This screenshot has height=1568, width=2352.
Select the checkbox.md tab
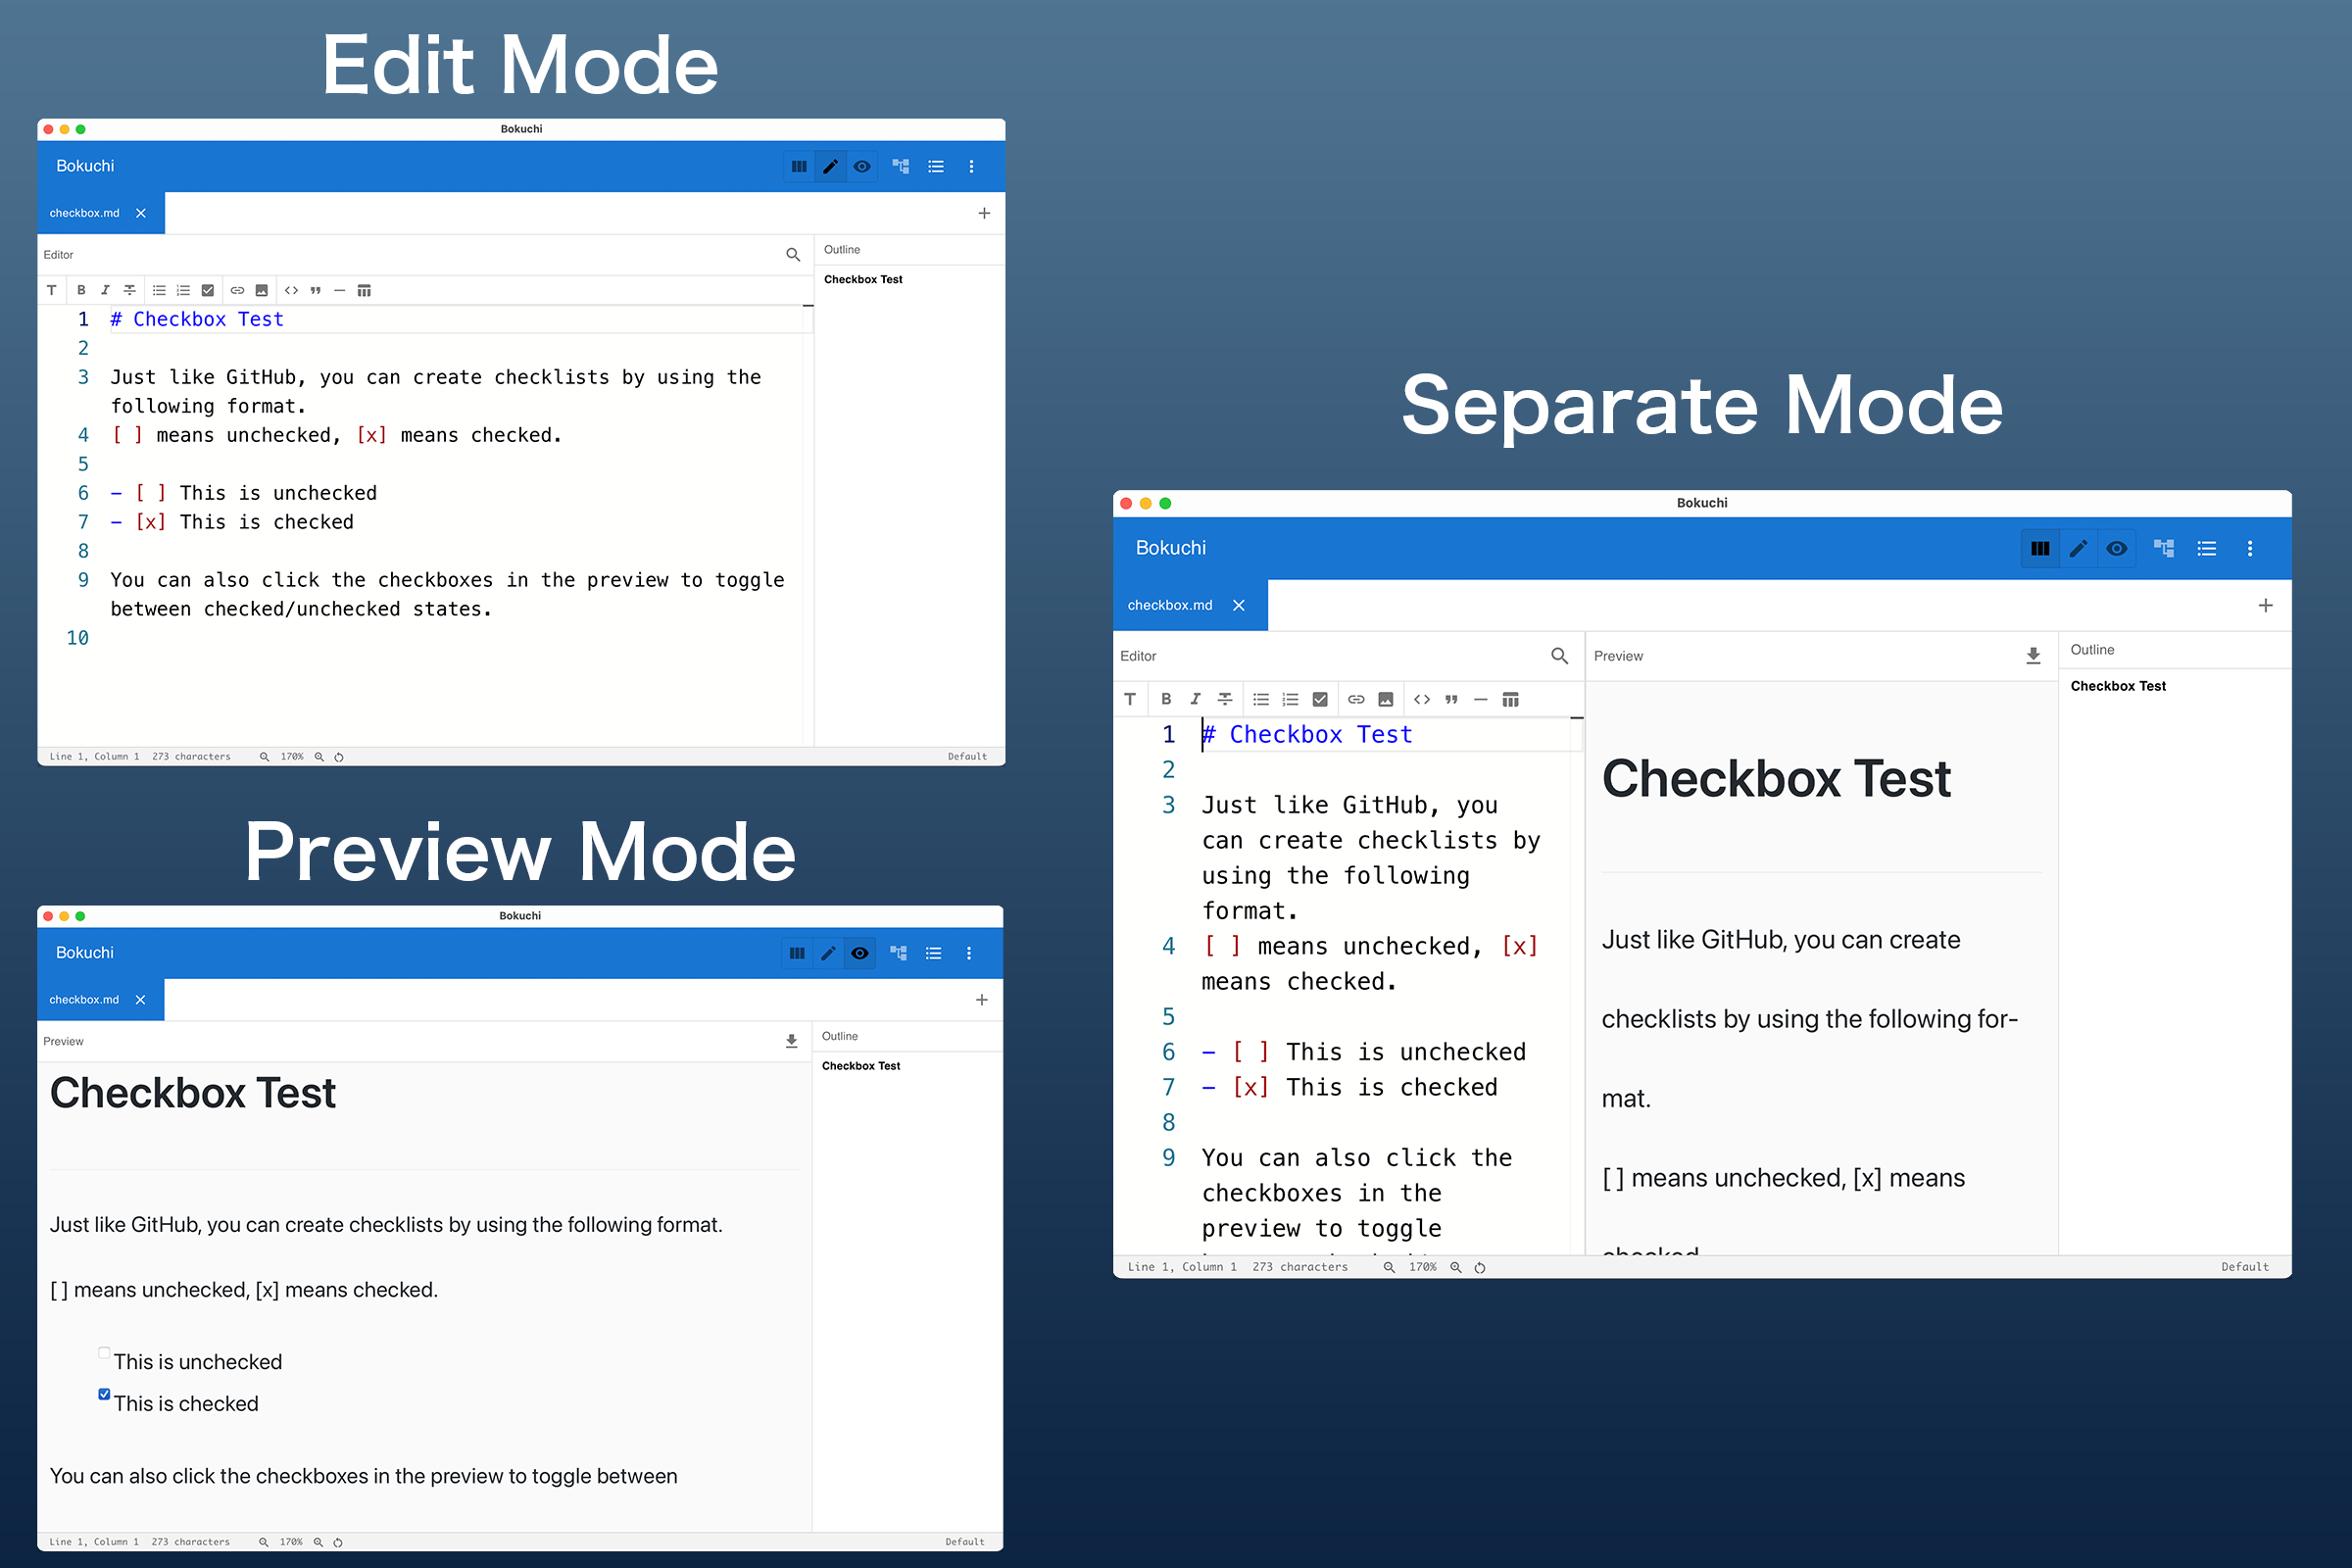click(85, 212)
